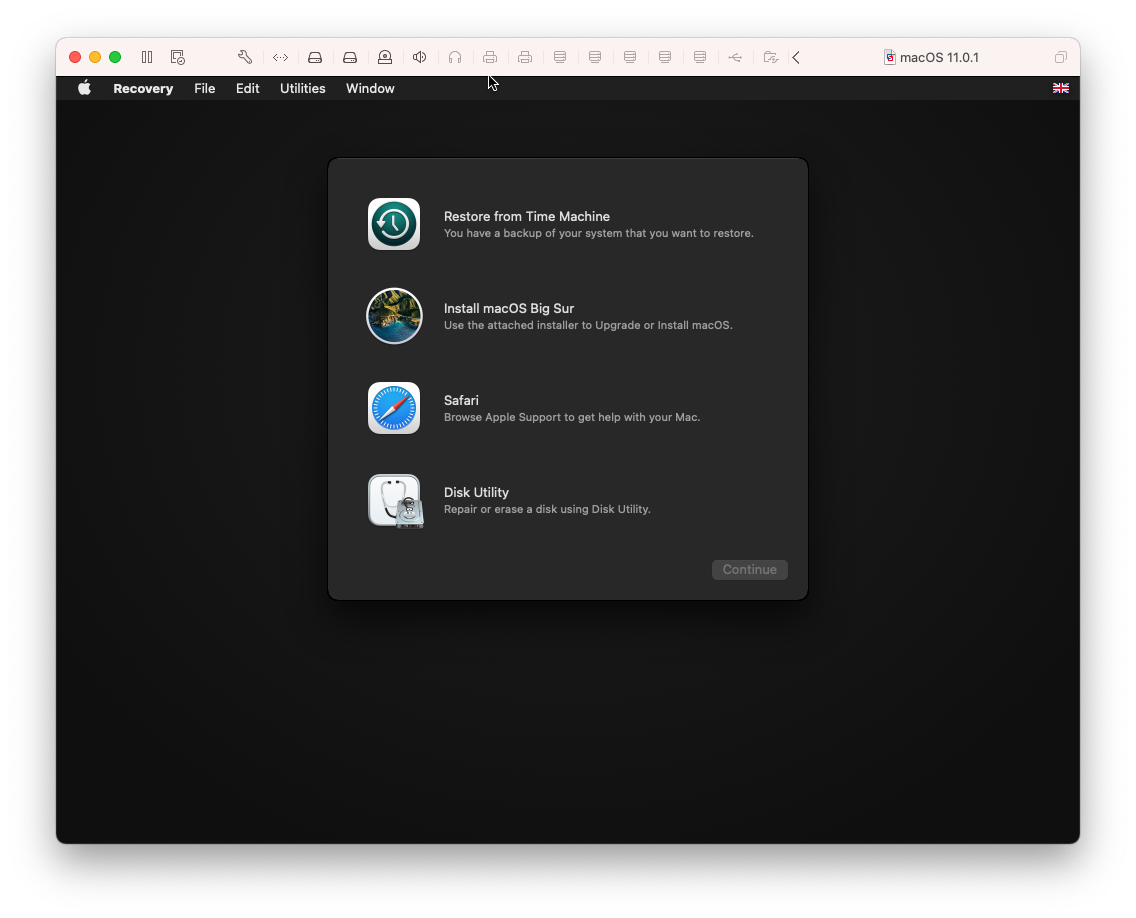Open the serial console icon

pos(280,57)
